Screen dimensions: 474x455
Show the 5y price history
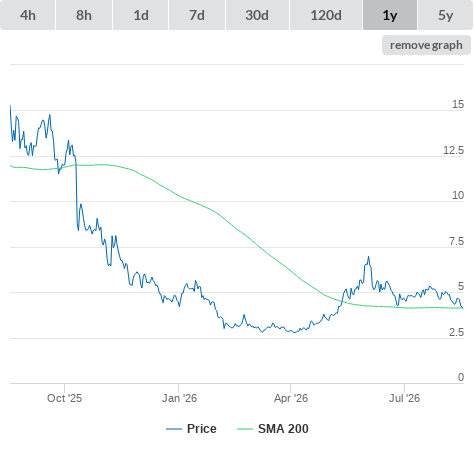445,15
